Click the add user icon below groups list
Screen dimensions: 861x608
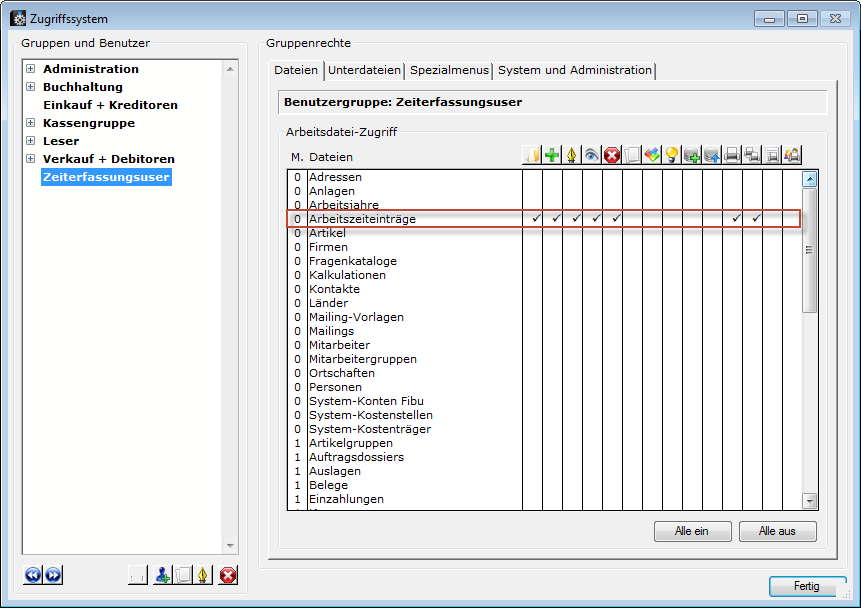coord(162,575)
